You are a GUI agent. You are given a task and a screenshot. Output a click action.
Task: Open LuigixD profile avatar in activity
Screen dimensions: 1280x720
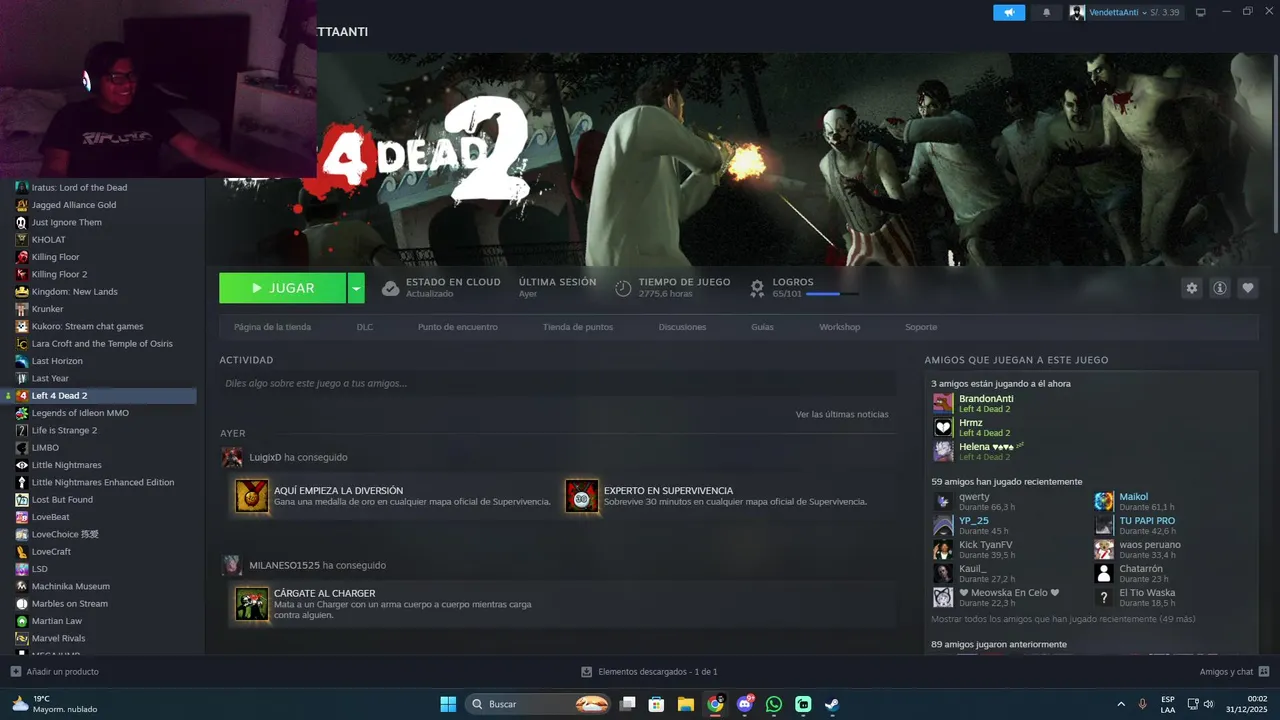pyautogui.click(x=232, y=457)
